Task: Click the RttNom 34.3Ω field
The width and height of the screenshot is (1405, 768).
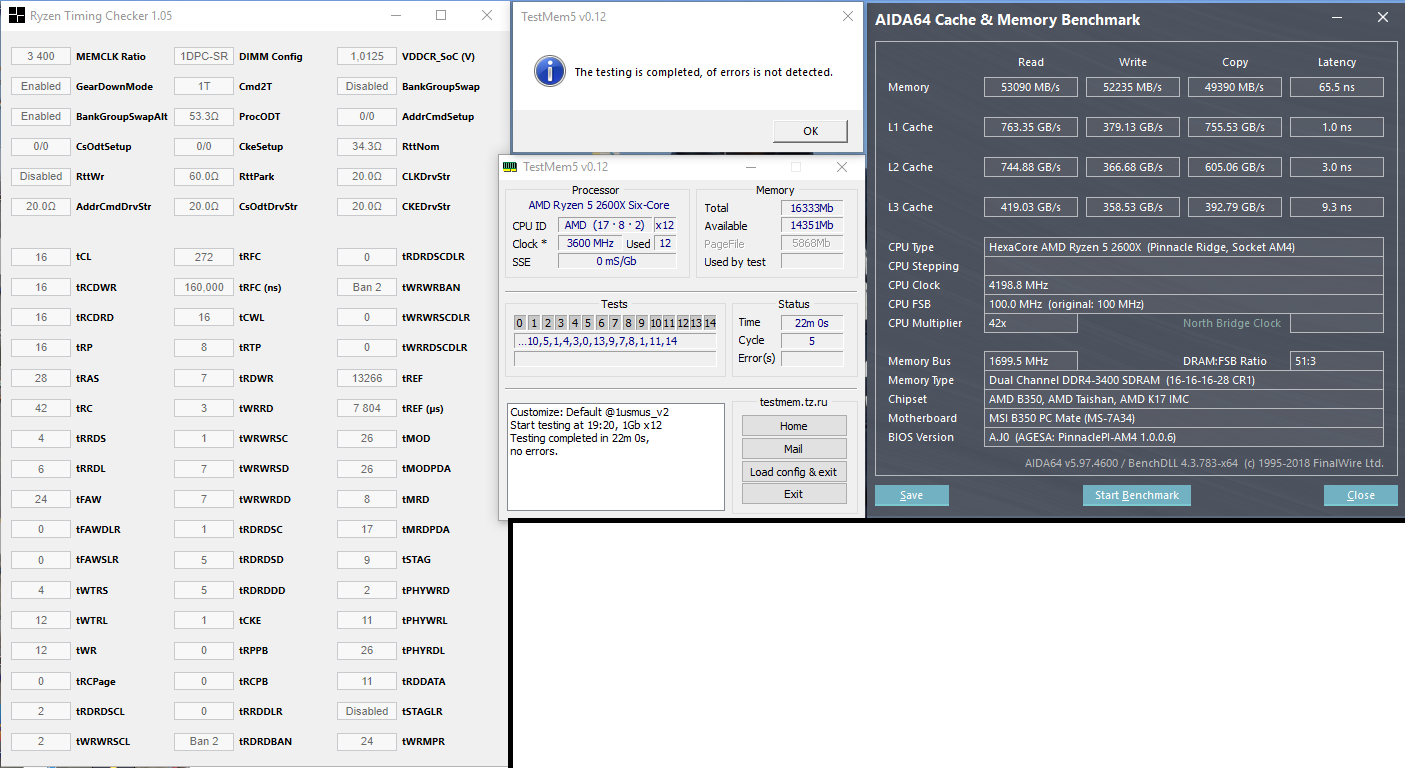Action: pyautogui.click(x=367, y=146)
